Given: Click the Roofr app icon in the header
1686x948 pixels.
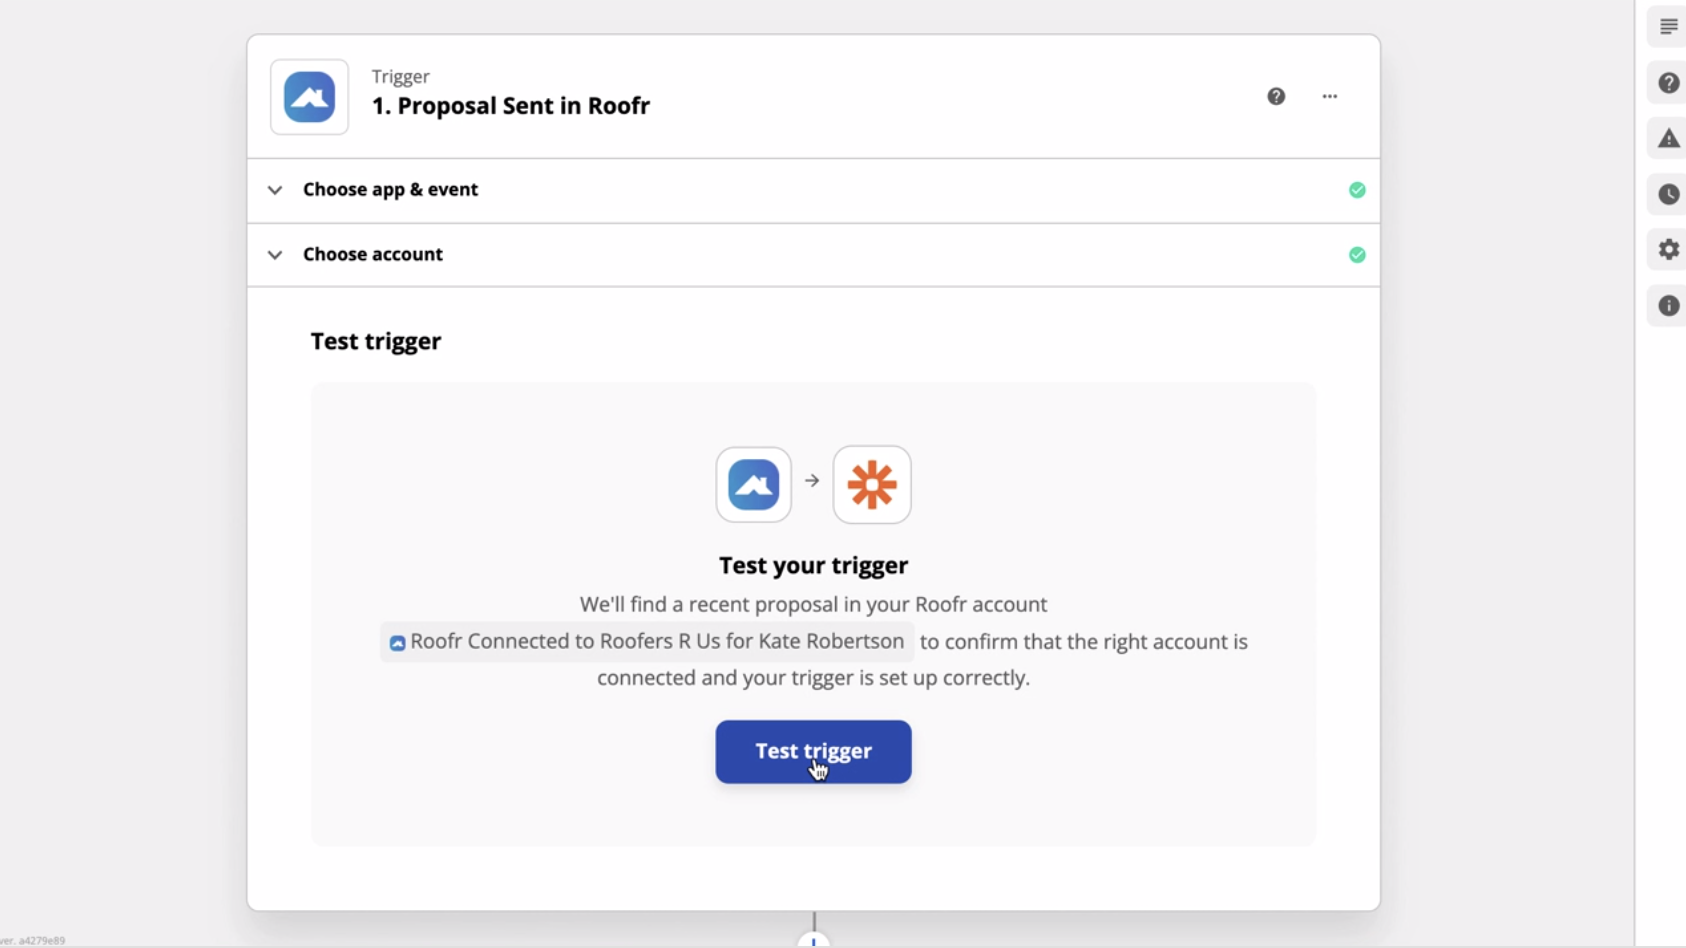Looking at the screenshot, I should tap(309, 97).
